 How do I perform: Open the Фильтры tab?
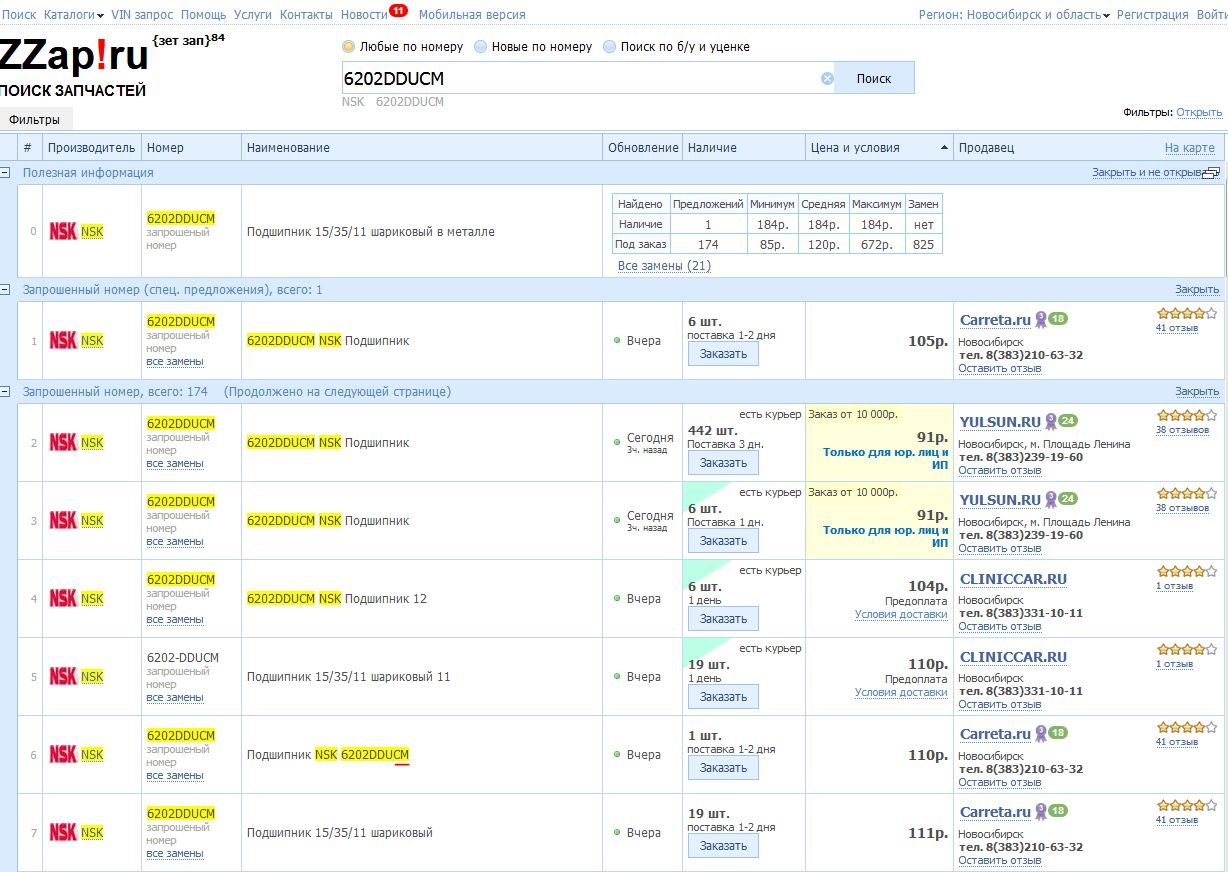[x=34, y=120]
